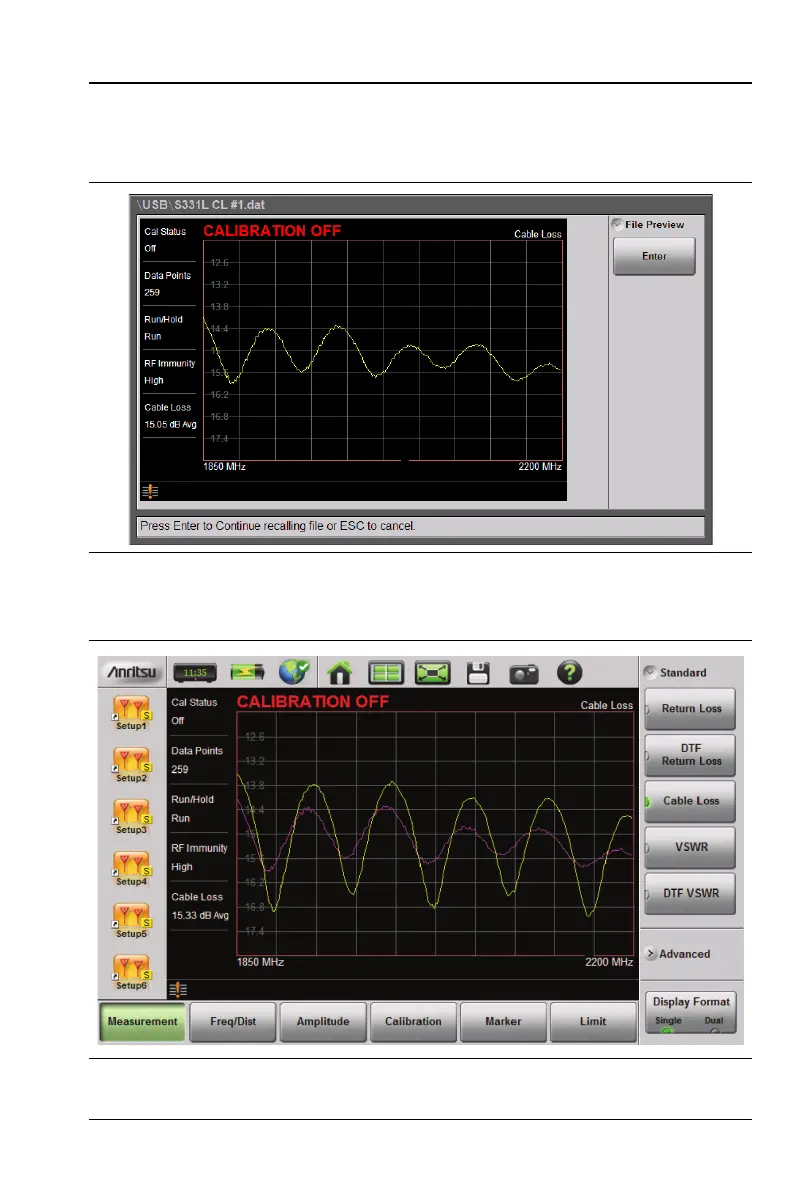Select Cable Loss measurement

690,801
